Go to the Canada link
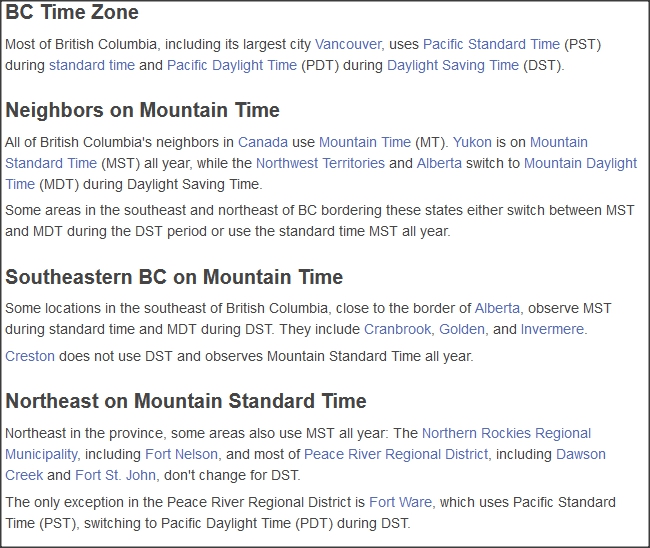 (x=263, y=142)
